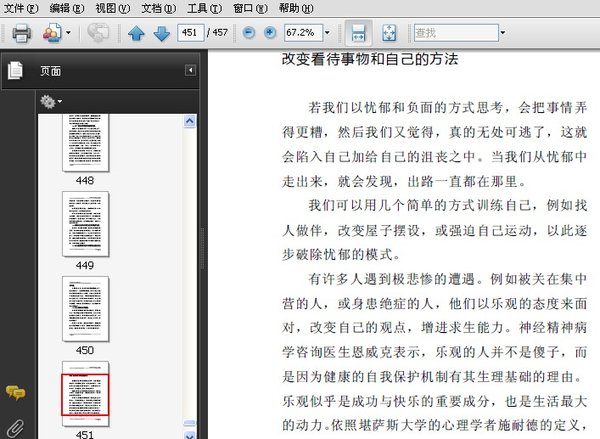Viewport: 600px width, 439px height.
Task: Go to next page with down arrow
Action: (162, 33)
